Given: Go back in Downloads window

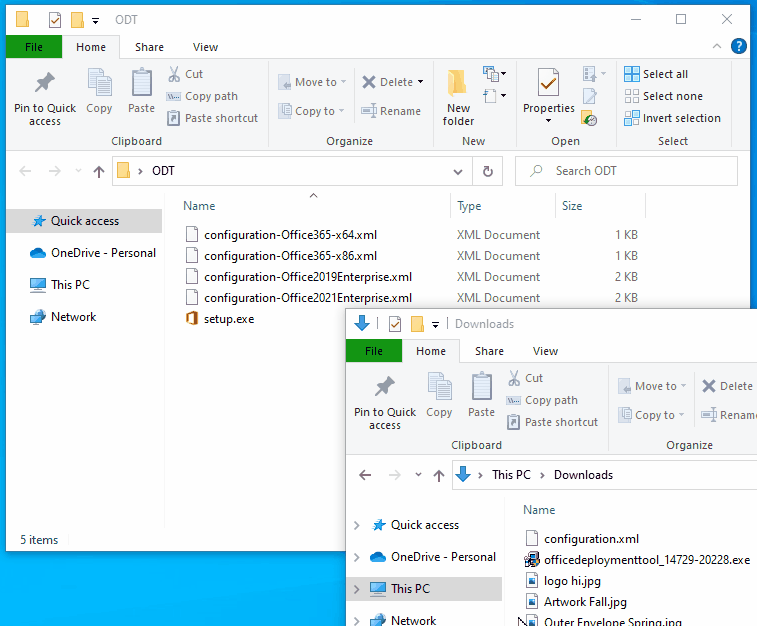Looking at the screenshot, I should [x=365, y=475].
